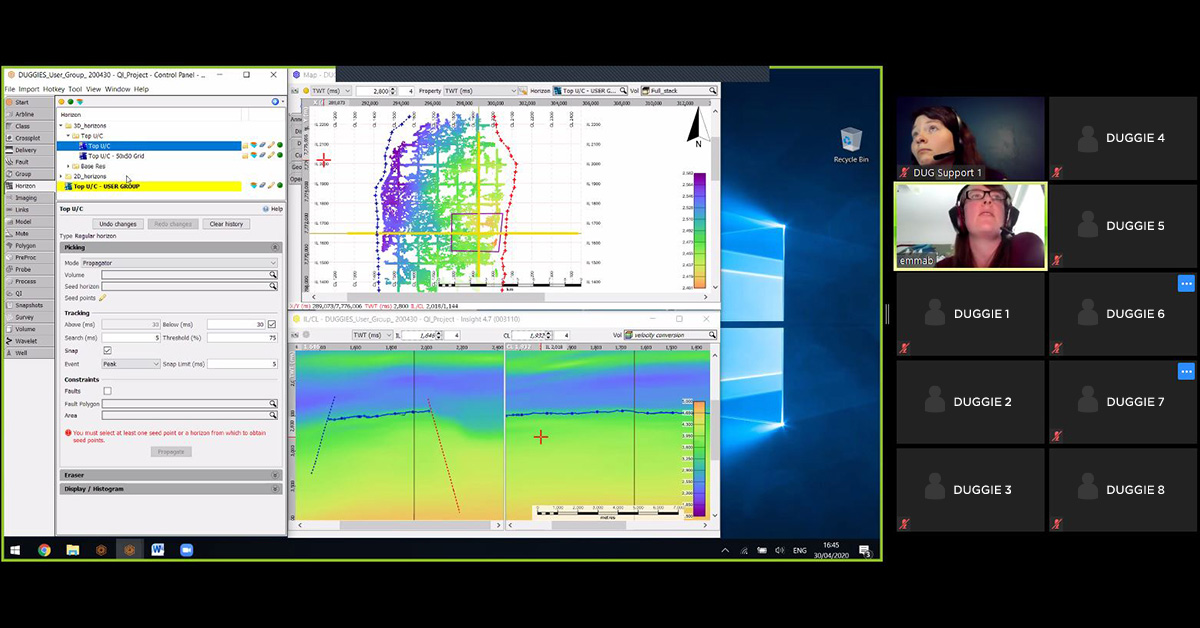Viewport: 1200px width, 628px height.
Task: Click the Undo changes button
Action: 118,224
